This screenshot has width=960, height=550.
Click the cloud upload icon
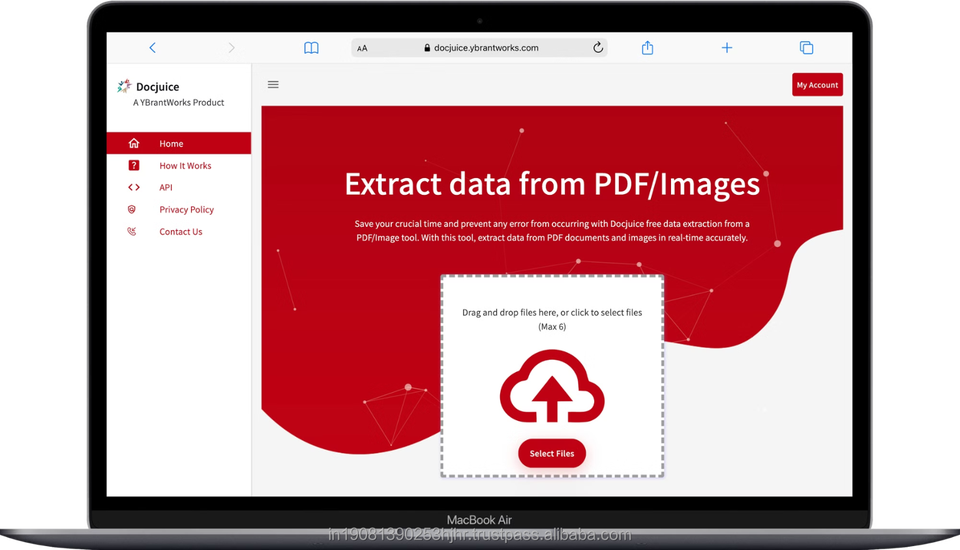click(552, 386)
